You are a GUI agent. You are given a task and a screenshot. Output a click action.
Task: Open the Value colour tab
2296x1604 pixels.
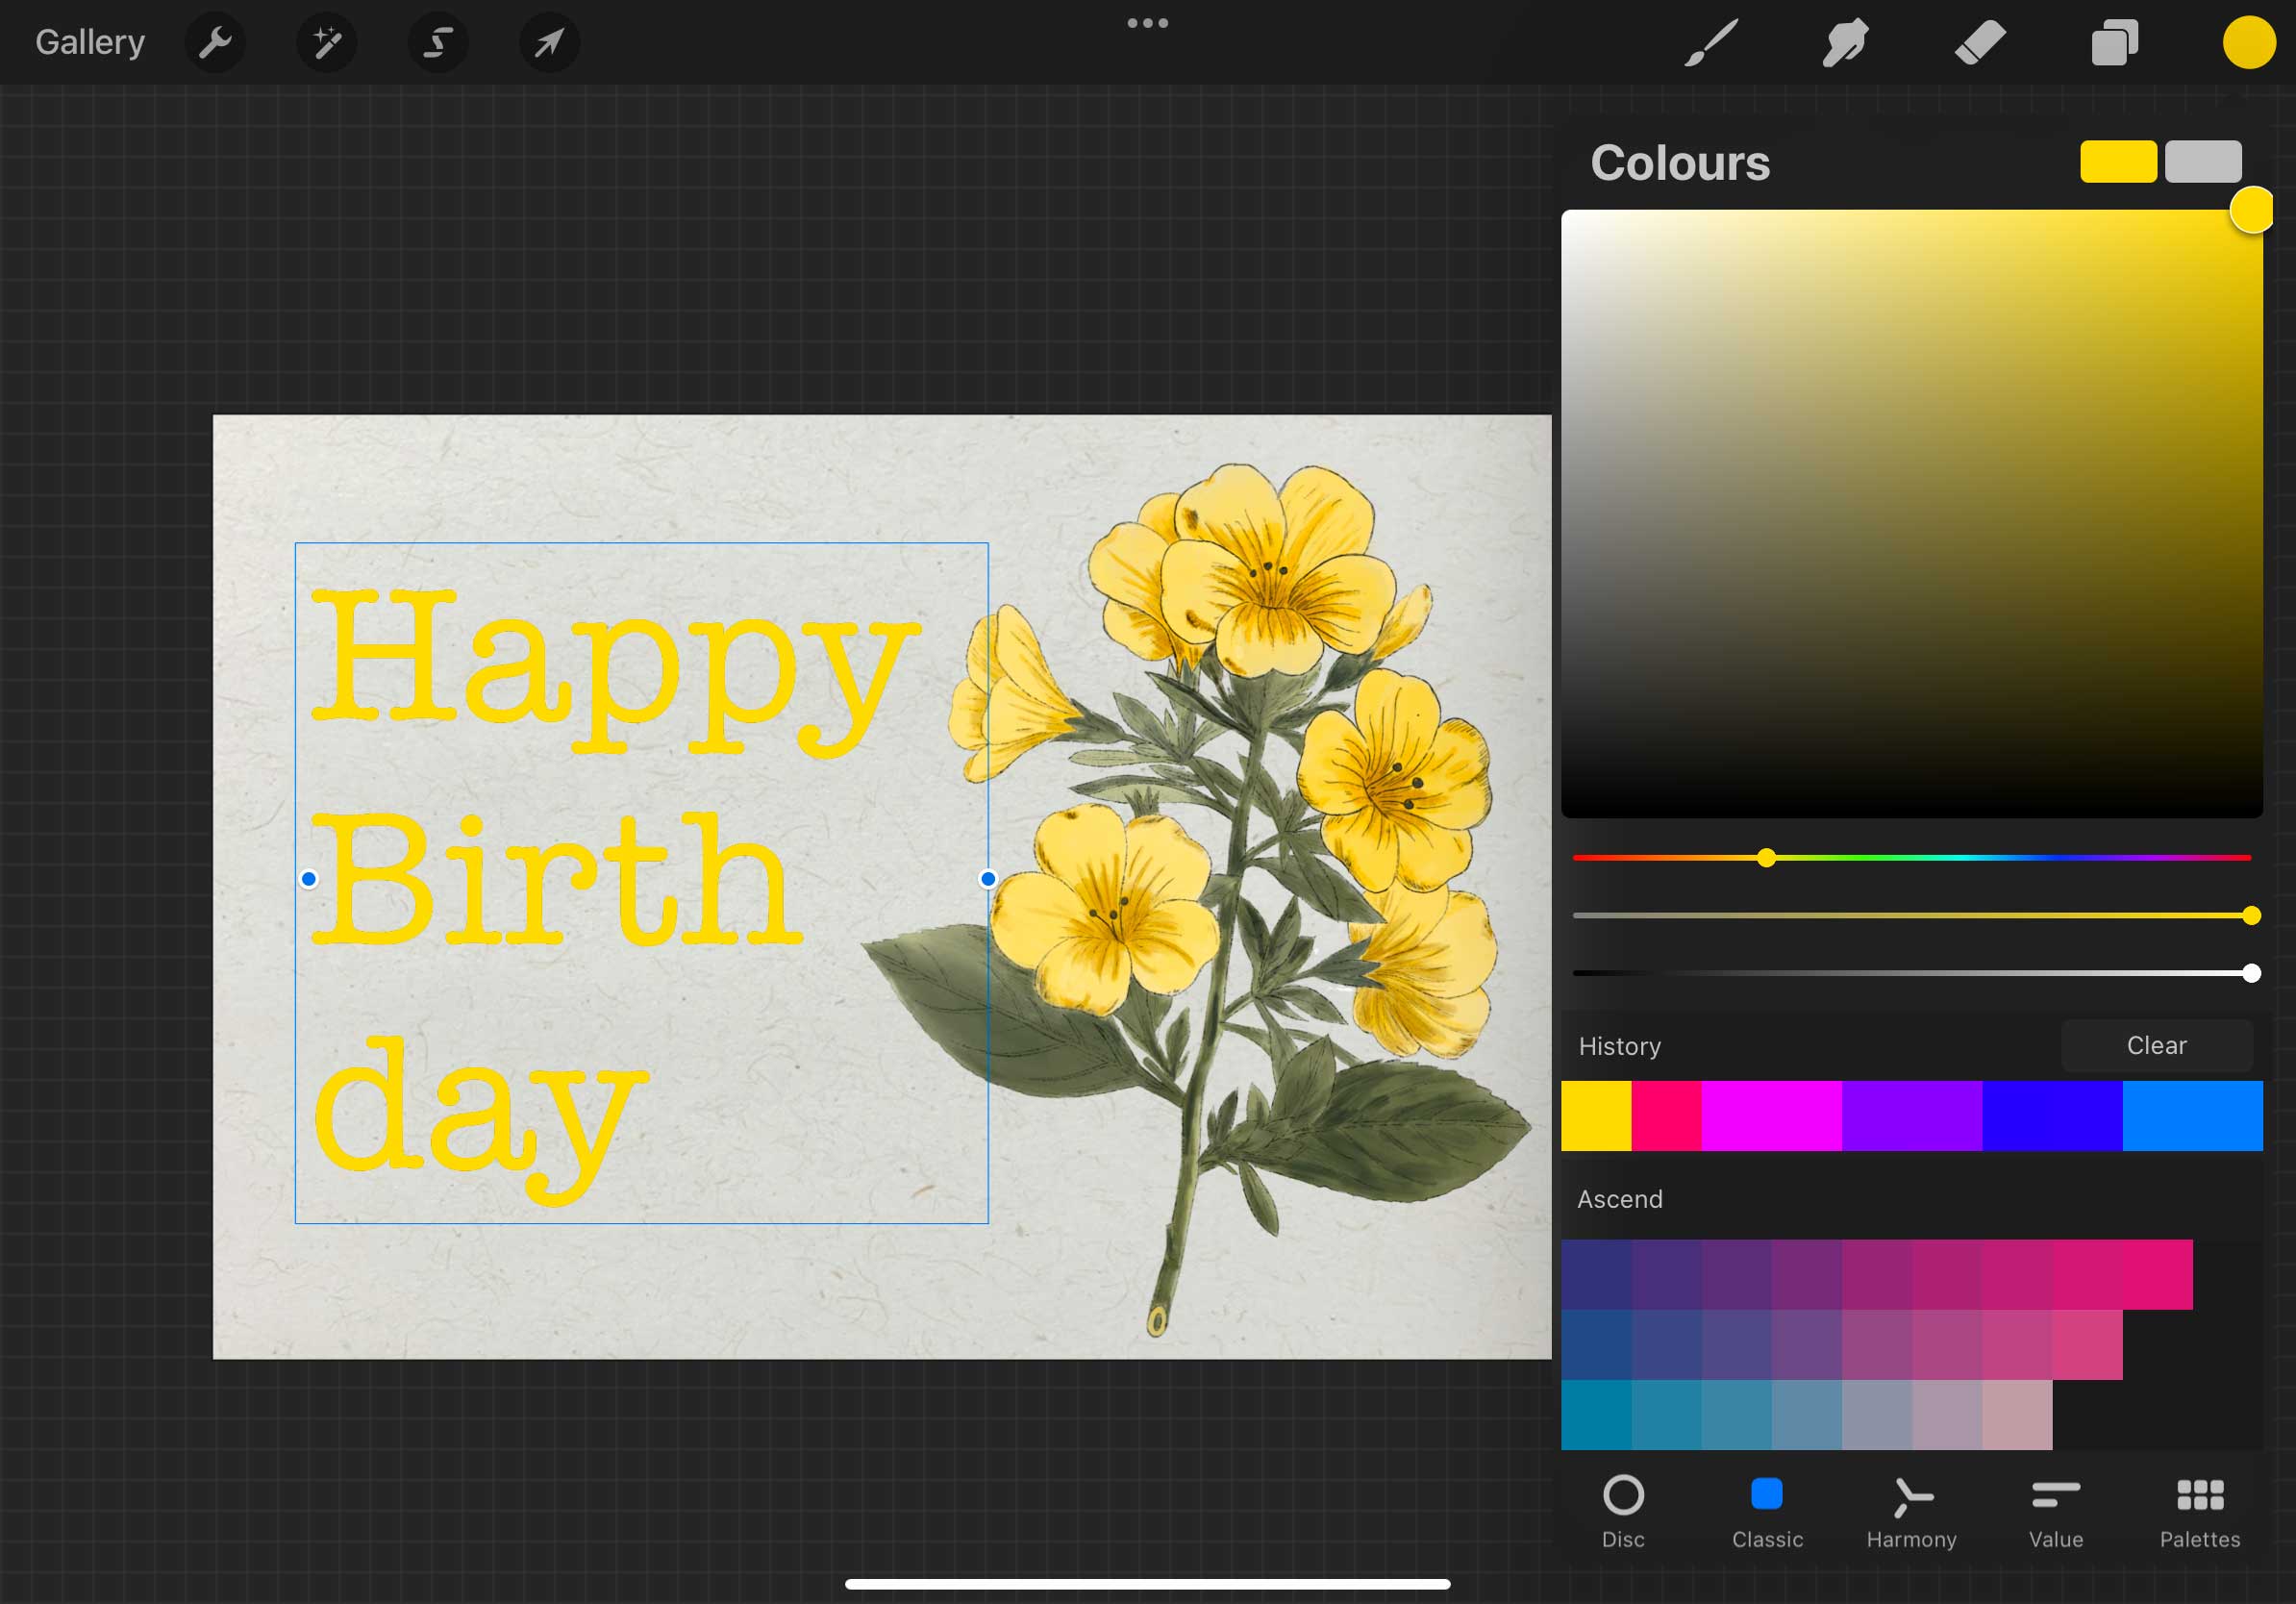click(x=2055, y=1510)
